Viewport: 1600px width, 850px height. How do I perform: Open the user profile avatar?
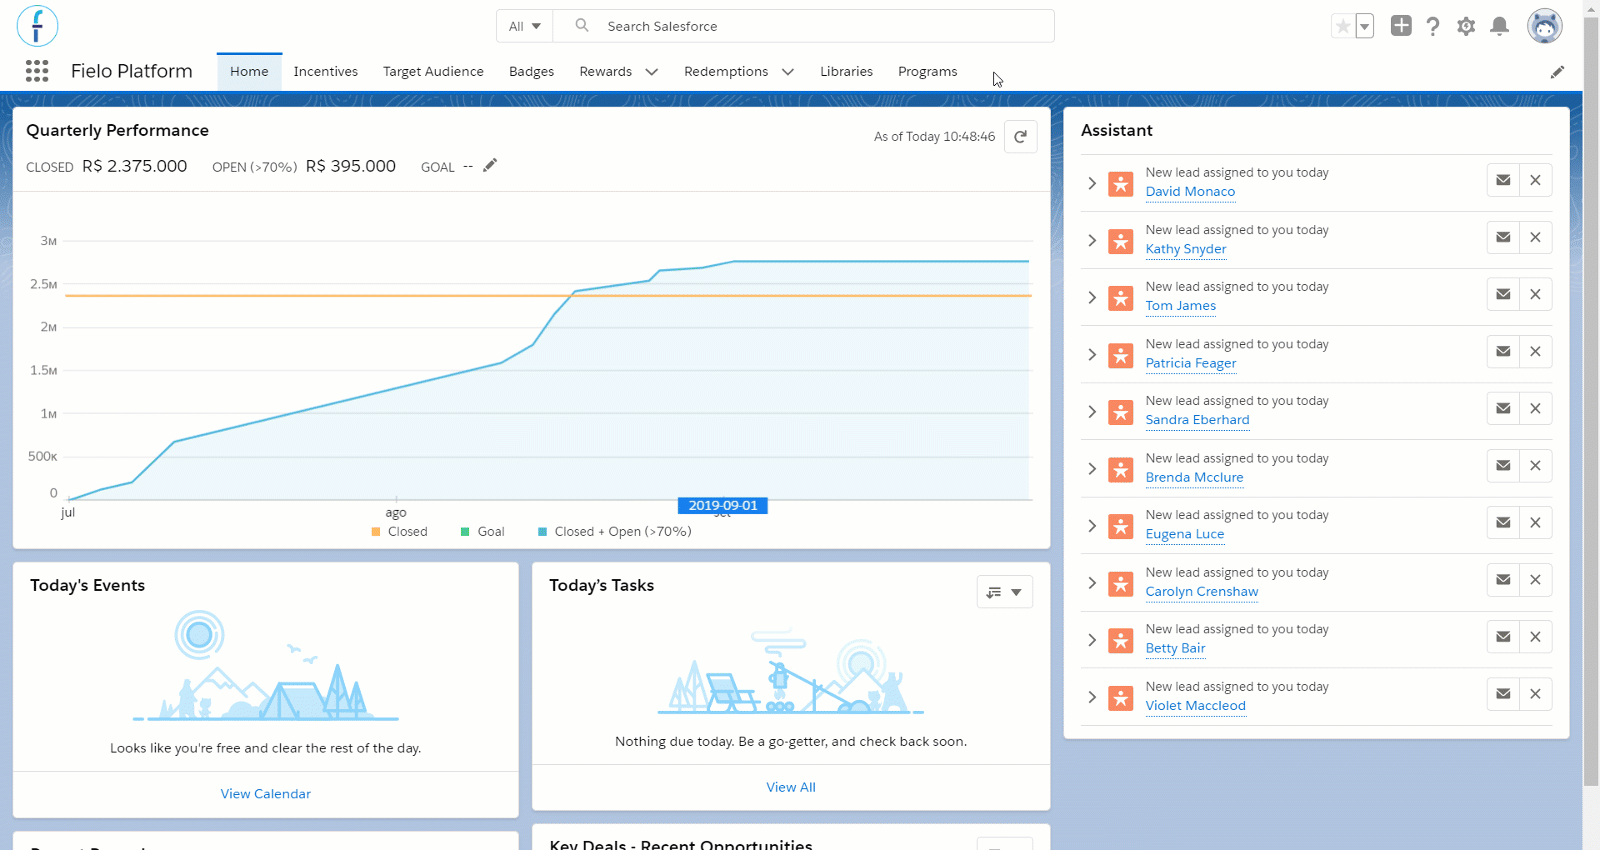click(x=1545, y=26)
